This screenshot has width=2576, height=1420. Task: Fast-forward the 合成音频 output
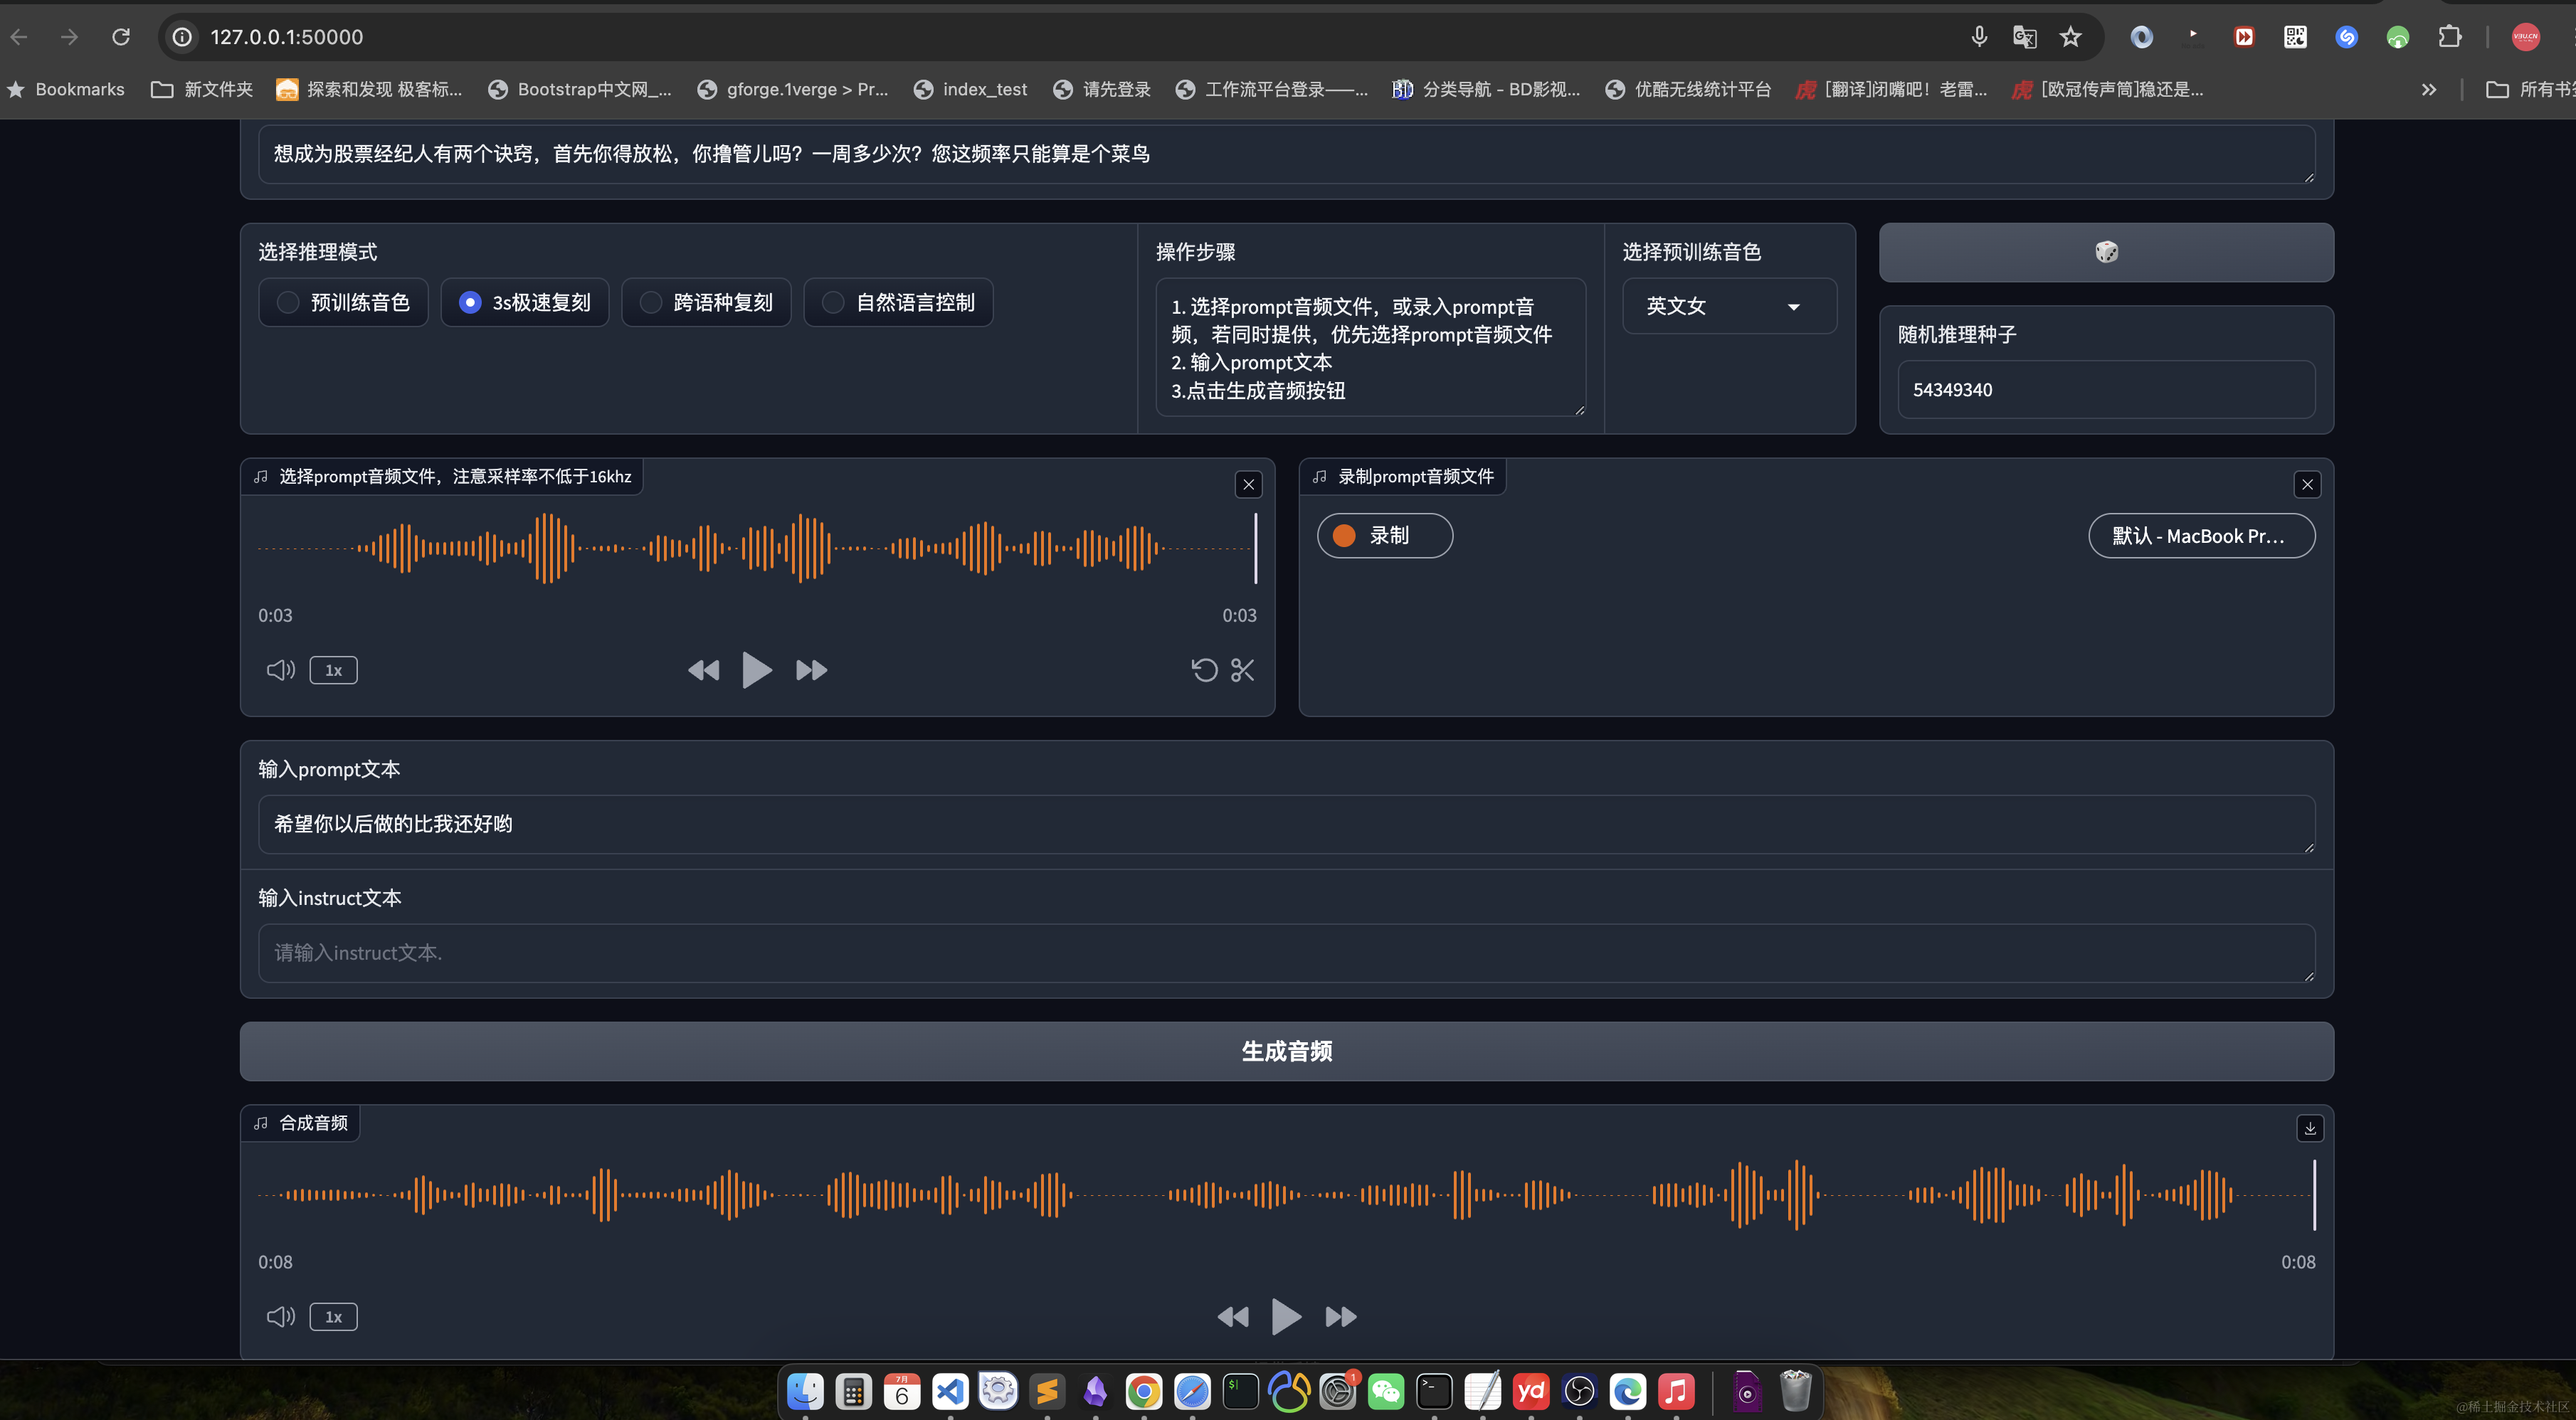tap(1341, 1317)
